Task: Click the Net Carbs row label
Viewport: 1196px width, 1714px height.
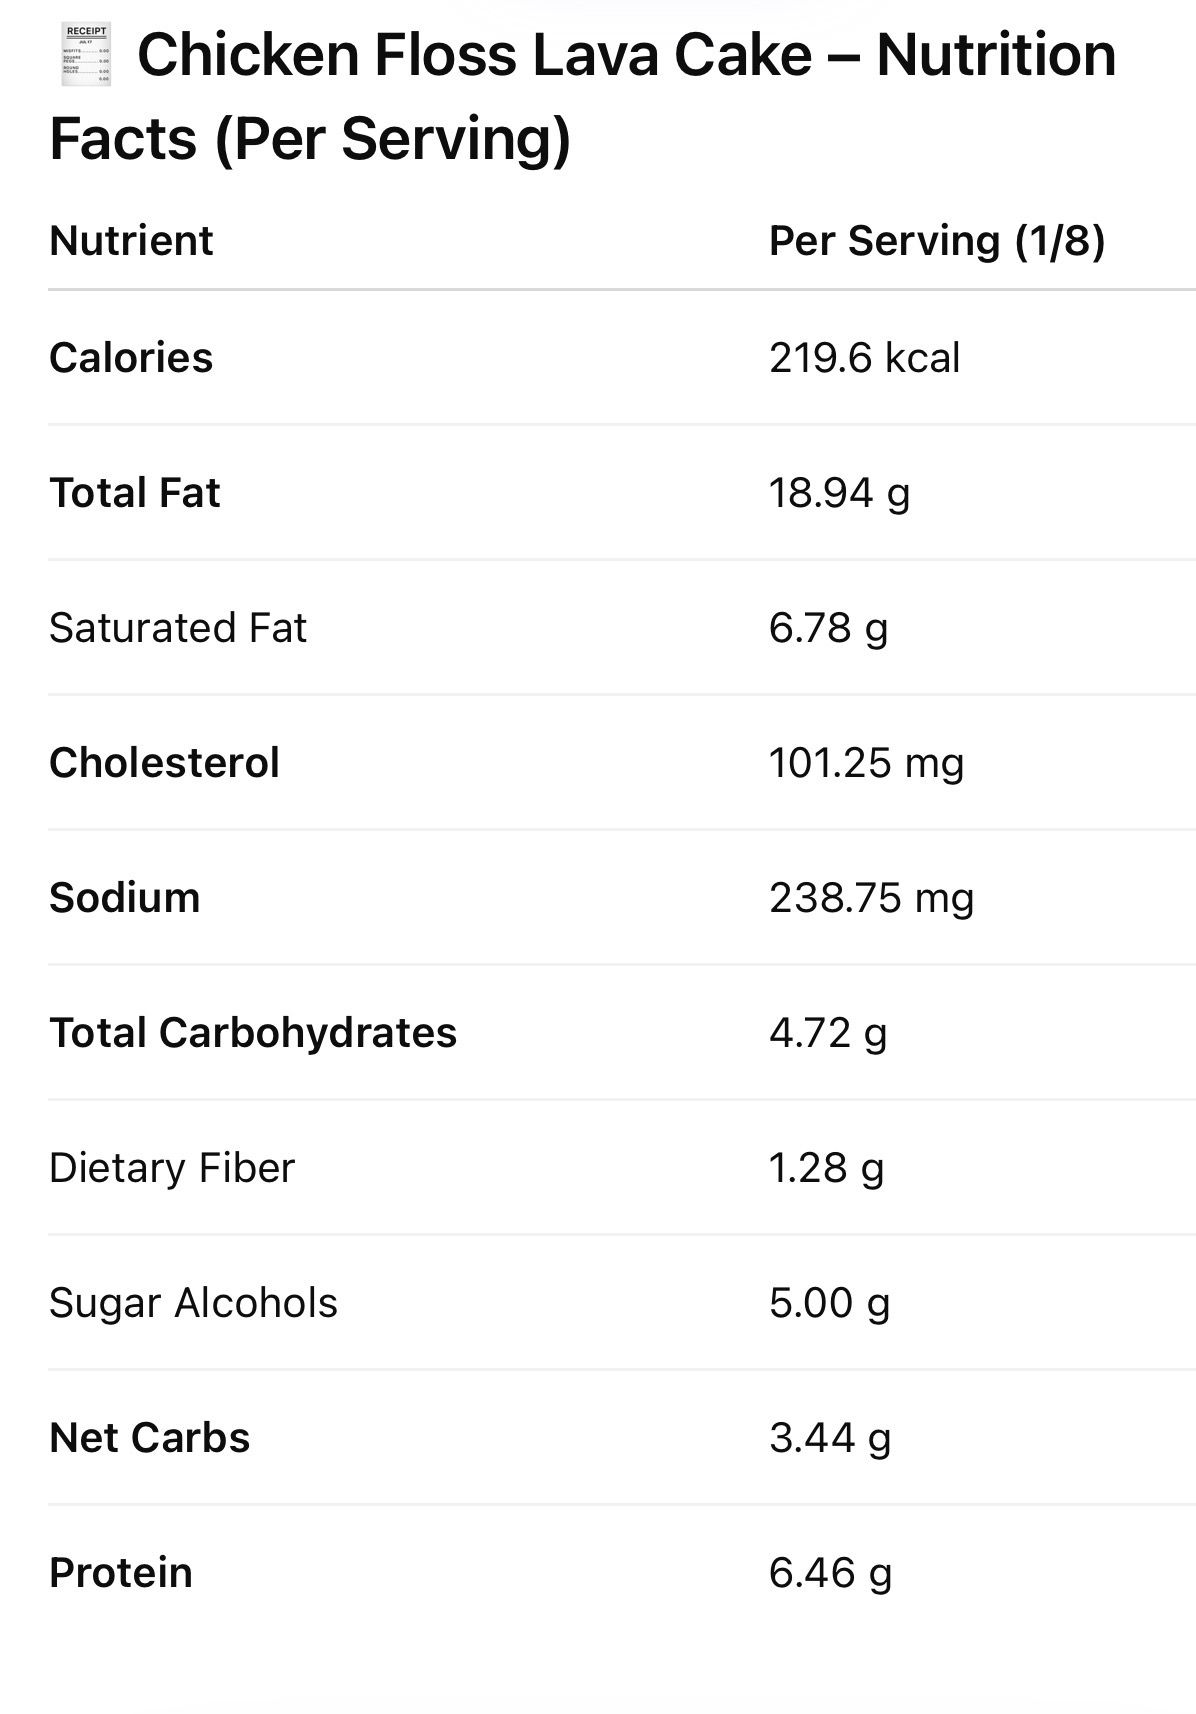Action: click(x=150, y=1438)
